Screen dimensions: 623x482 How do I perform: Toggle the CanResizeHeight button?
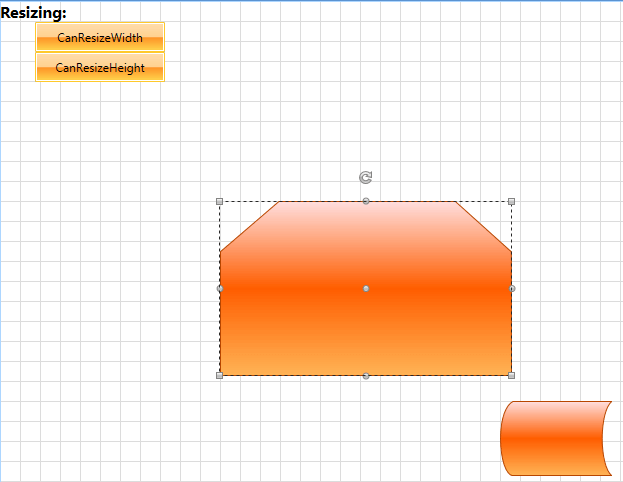(x=100, y=67)
